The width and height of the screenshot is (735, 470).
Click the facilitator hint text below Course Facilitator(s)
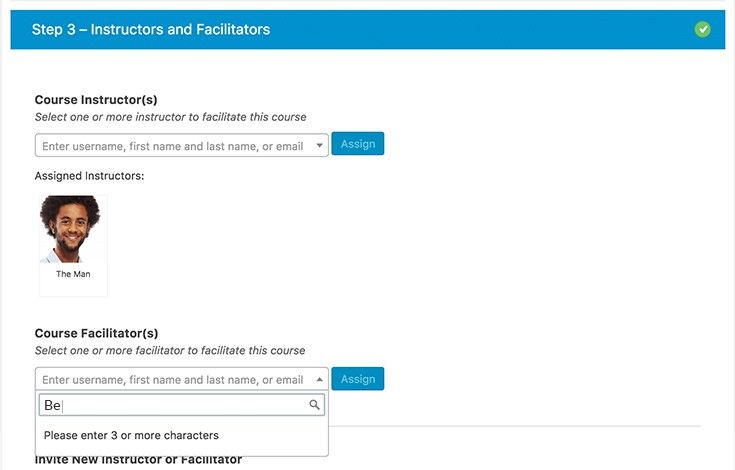click(x=170, y=351)
